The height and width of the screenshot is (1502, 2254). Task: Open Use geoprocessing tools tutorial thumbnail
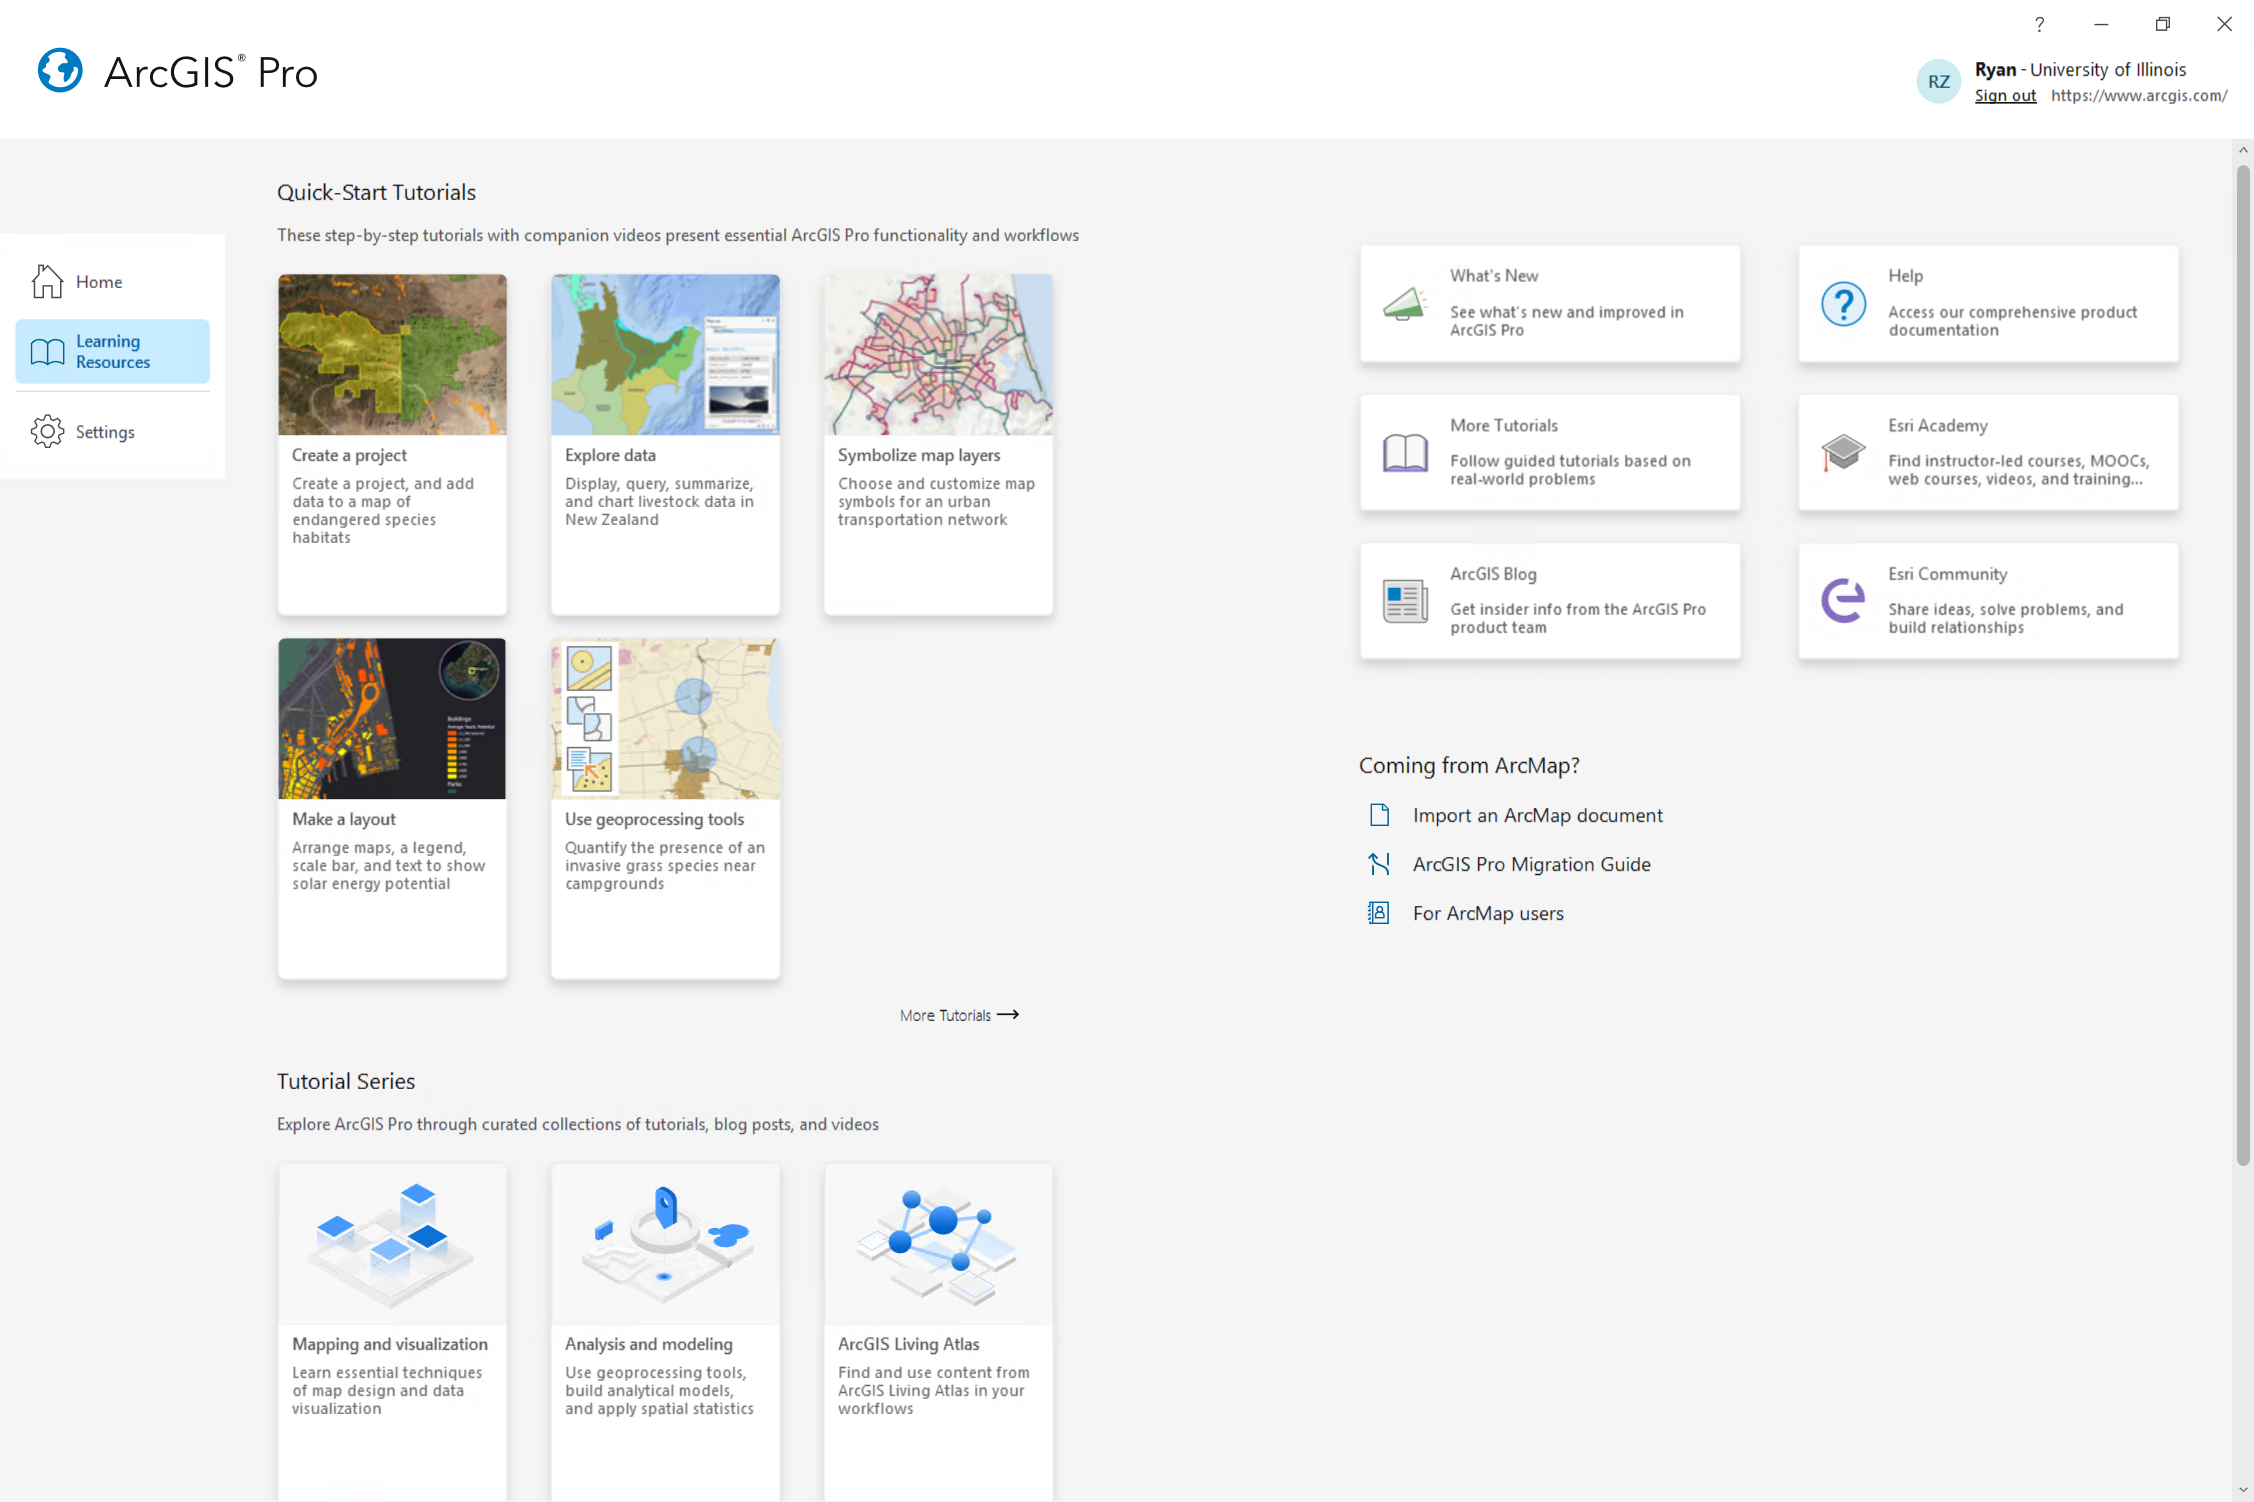[665, 718]
